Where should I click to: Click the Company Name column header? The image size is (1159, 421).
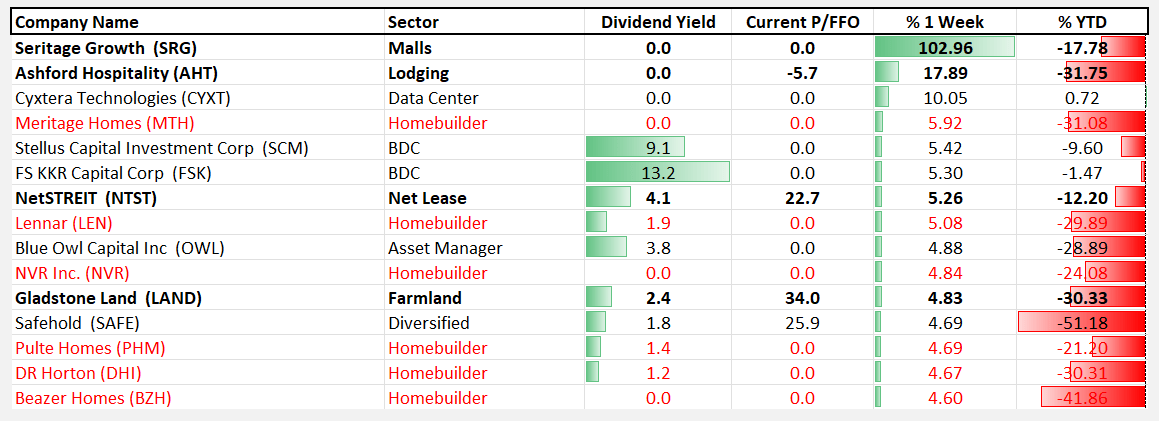tap(77, 22)
